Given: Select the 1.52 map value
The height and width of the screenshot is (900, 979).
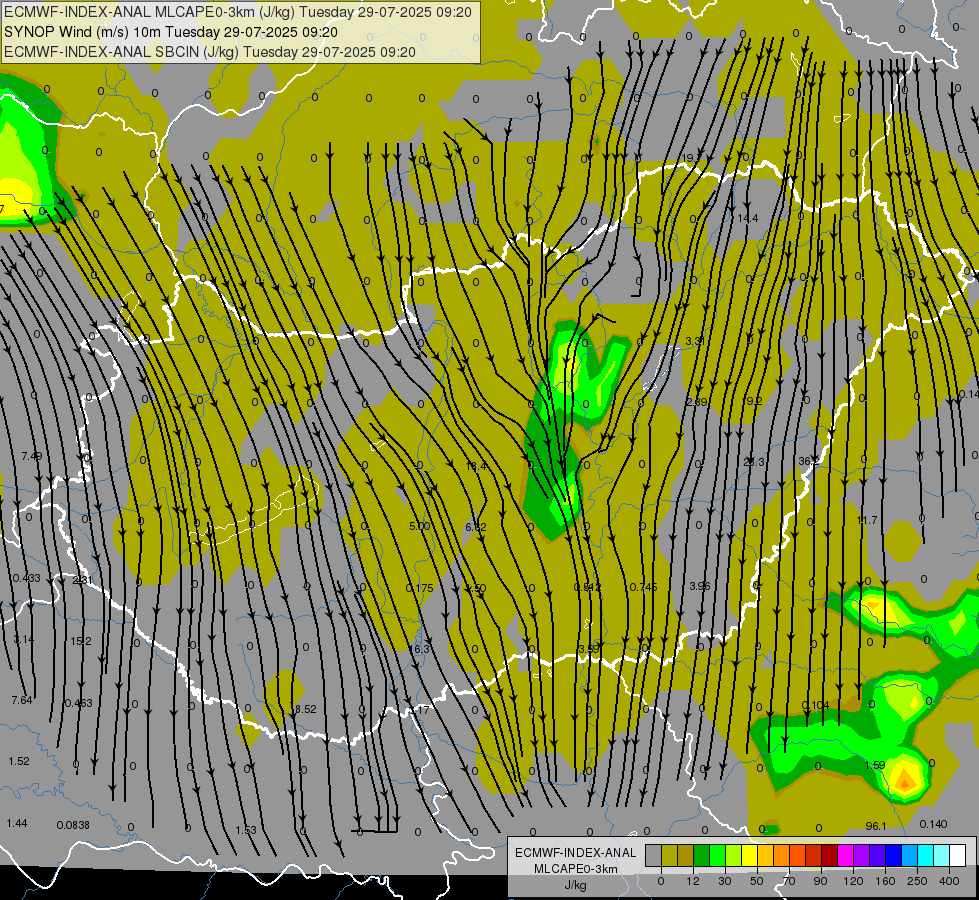Looking at the screenshot, I should coord(19,761).
